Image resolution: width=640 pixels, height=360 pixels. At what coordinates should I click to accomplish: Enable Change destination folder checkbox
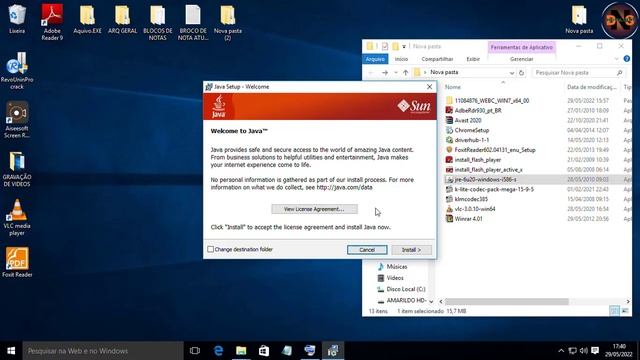210,249
